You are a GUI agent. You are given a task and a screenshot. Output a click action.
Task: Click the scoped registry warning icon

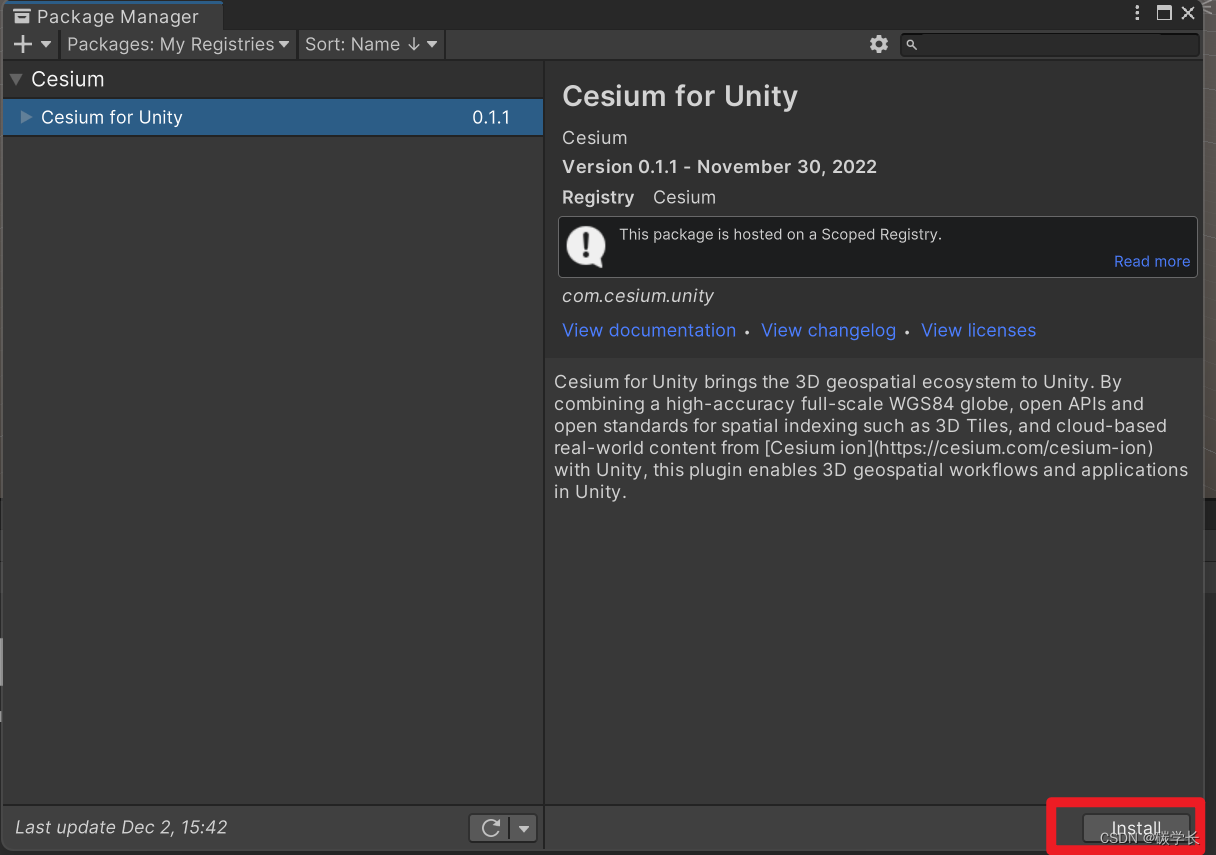[x=586, y=246]
